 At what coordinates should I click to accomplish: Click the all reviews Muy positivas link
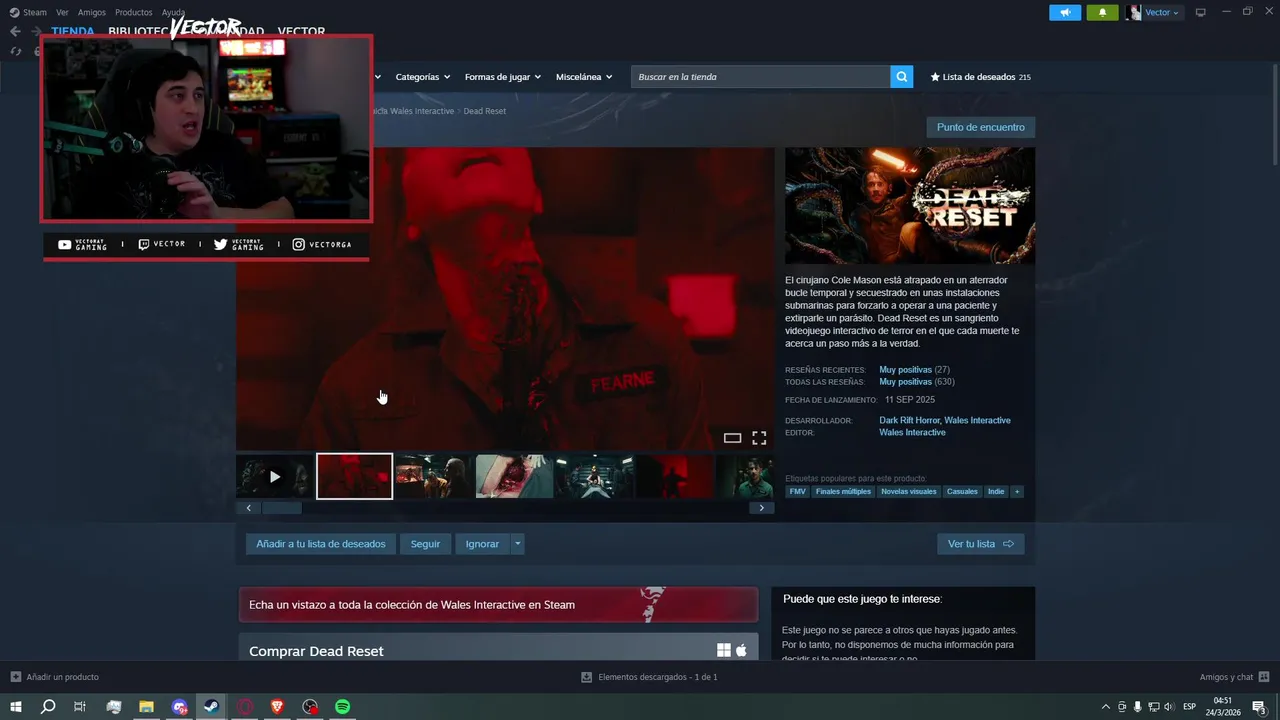click(905, 382)
